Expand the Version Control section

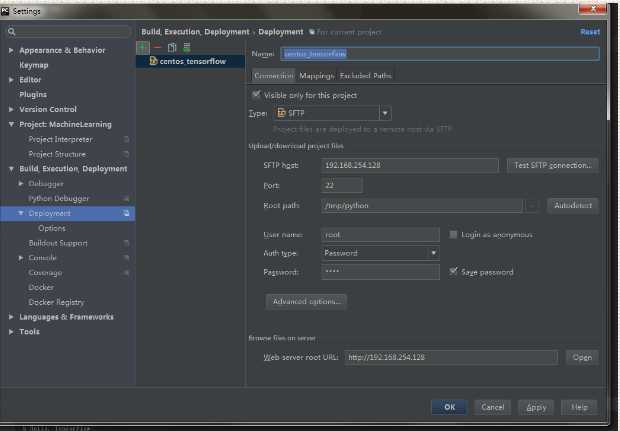(11, 109)
